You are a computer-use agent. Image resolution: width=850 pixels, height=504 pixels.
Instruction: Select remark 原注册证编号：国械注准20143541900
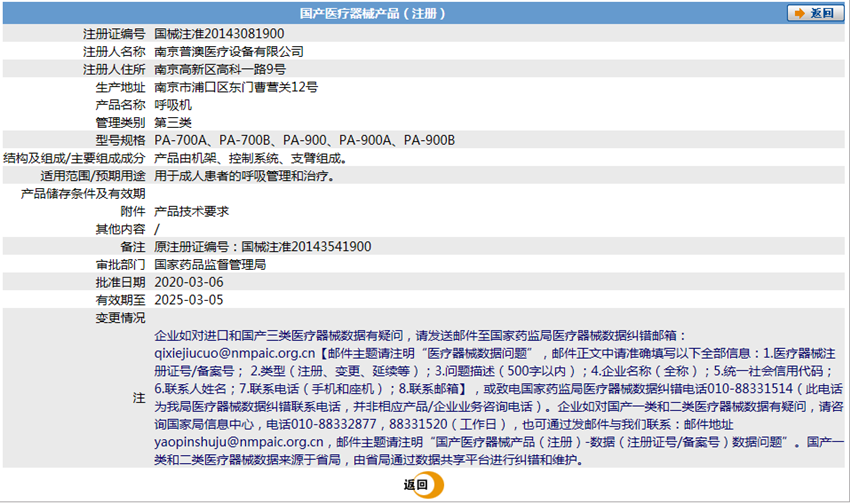263,247
